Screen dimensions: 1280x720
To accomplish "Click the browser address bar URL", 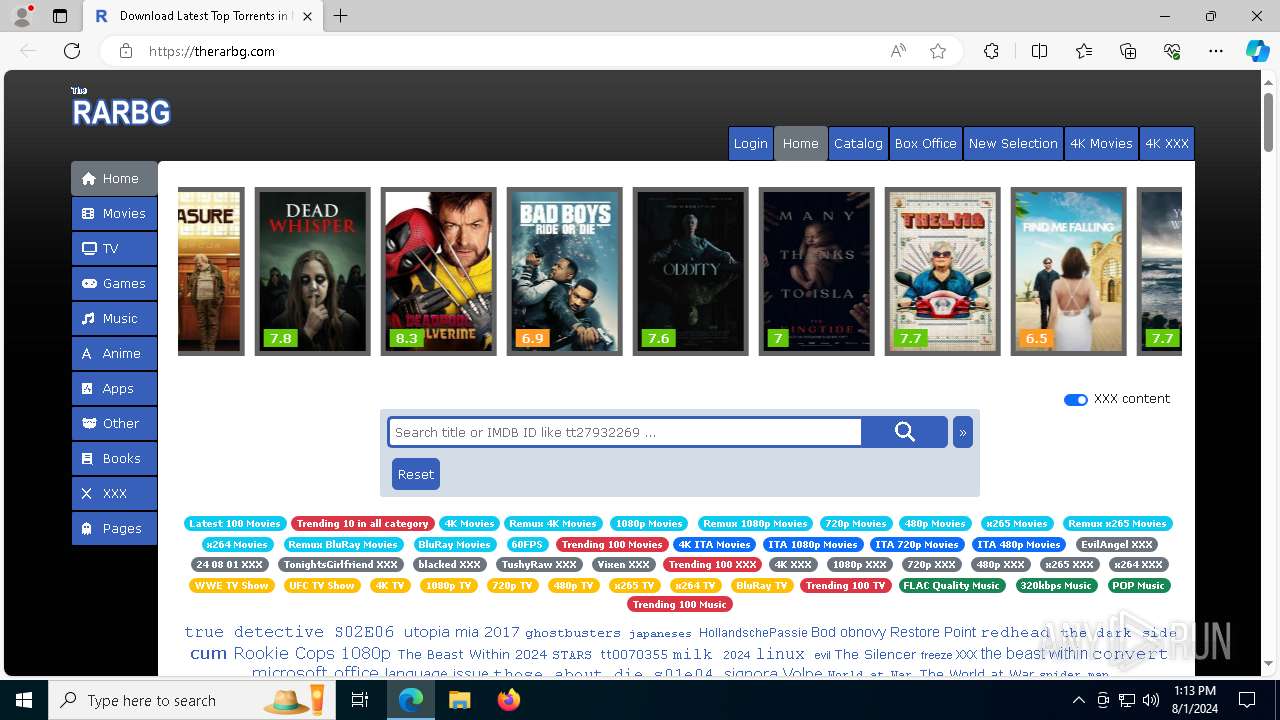I will pos(211,51).
